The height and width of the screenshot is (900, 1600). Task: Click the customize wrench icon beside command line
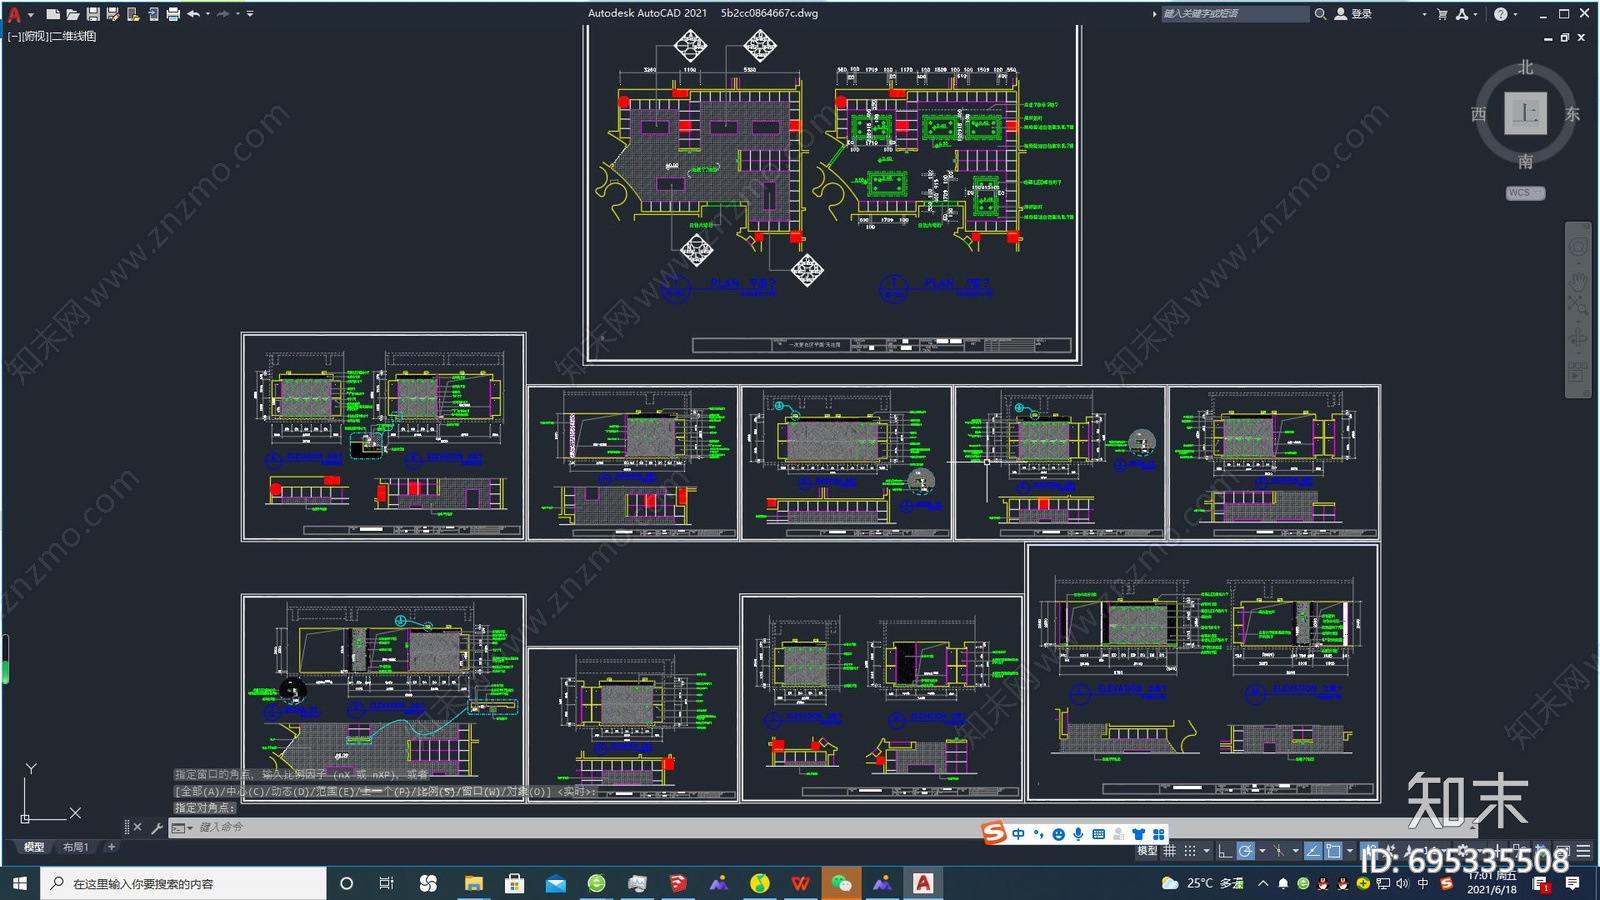pos(156,828)
